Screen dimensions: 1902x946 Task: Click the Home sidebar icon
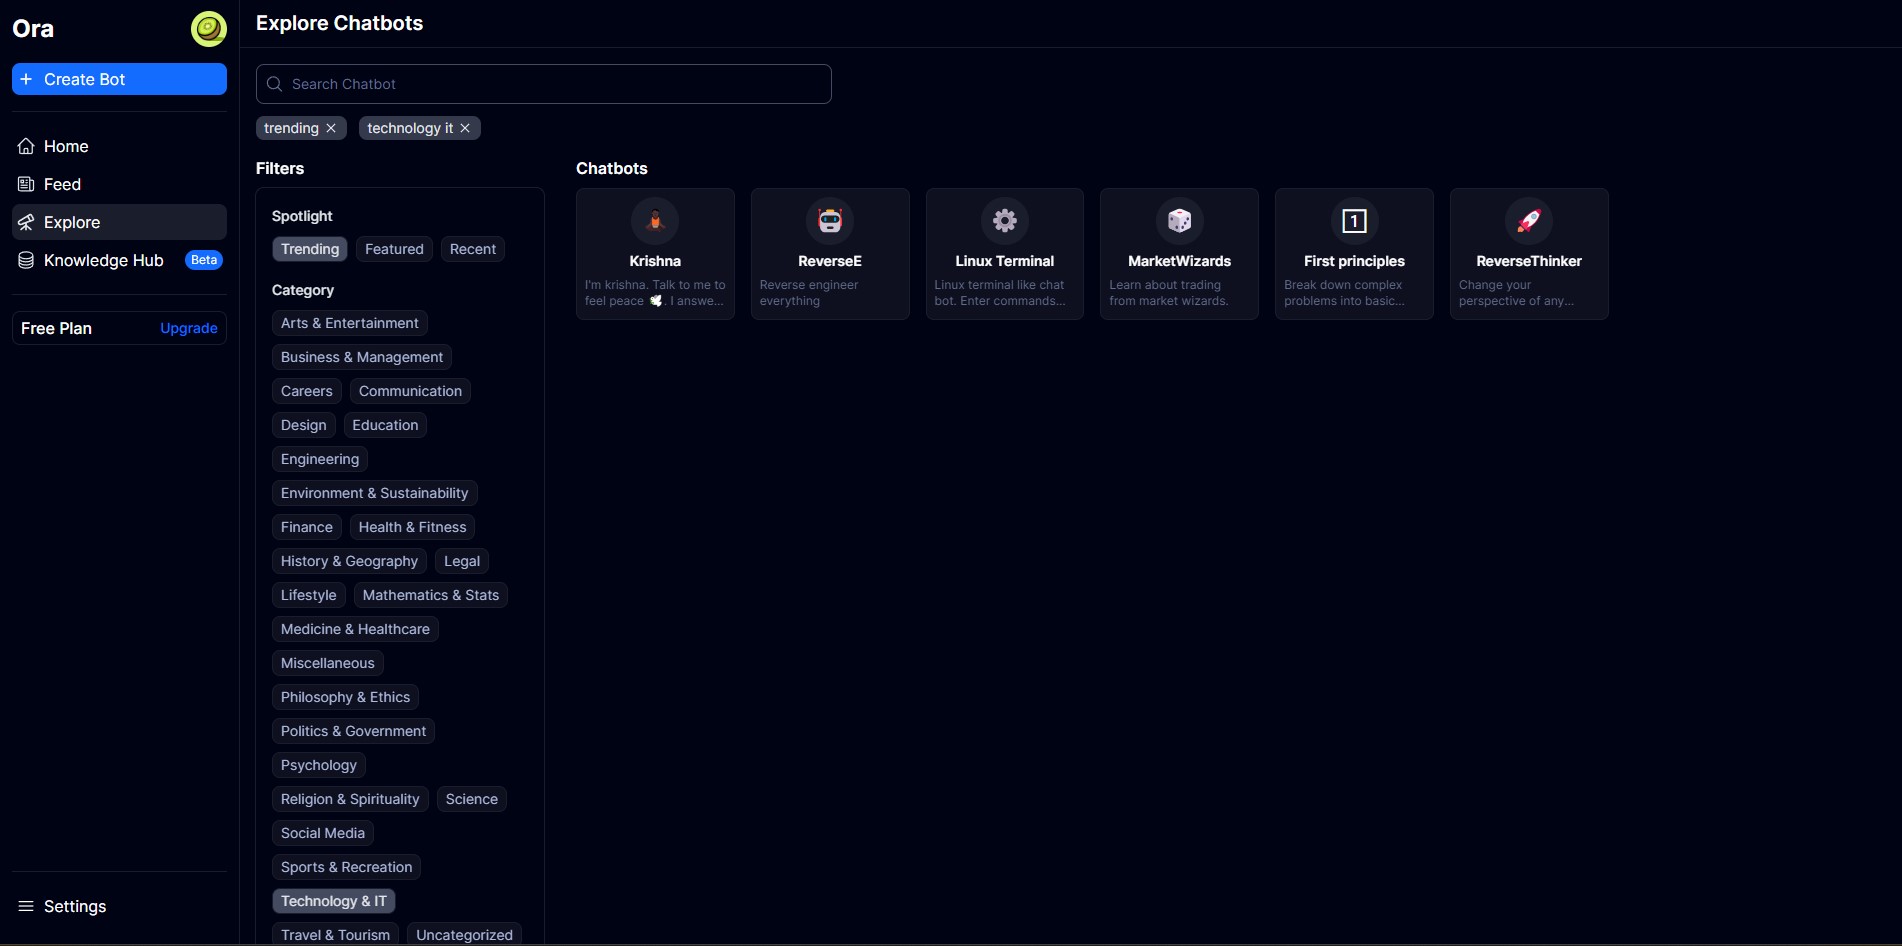click(x=26, y=146)
